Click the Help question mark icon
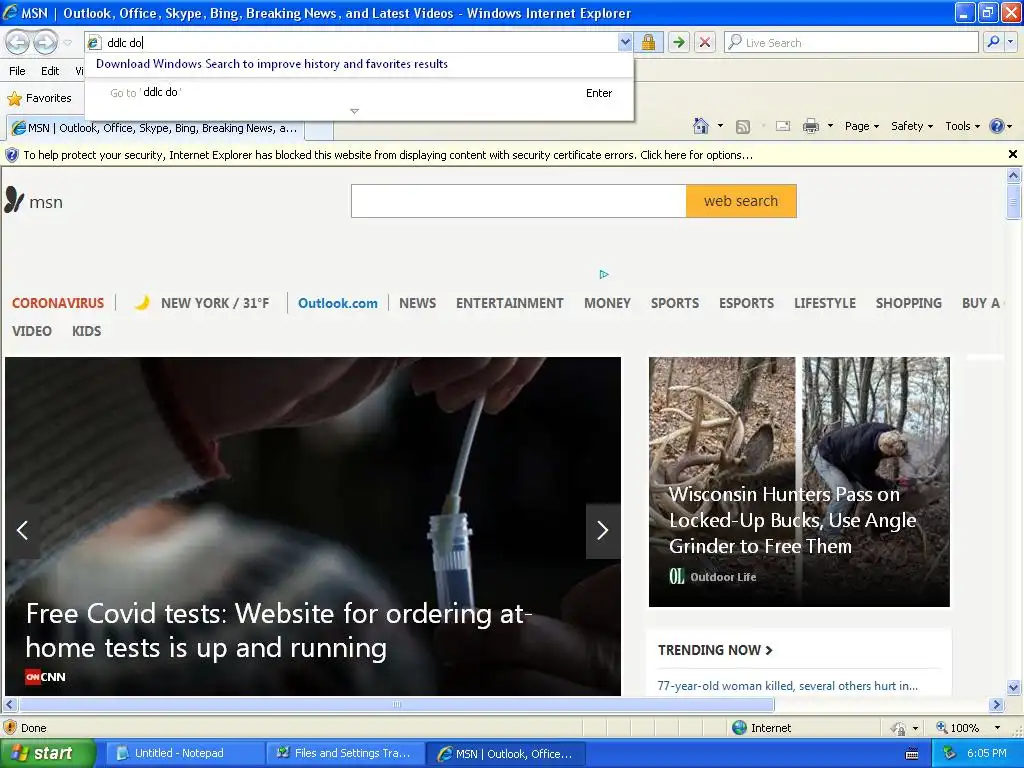The width and height of the screenshot is (1024, 768). [997, 126]
